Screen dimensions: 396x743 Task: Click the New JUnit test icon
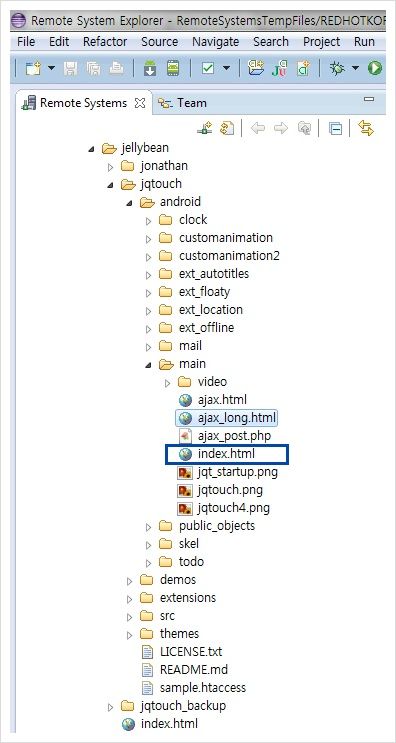tap(279, 69)
